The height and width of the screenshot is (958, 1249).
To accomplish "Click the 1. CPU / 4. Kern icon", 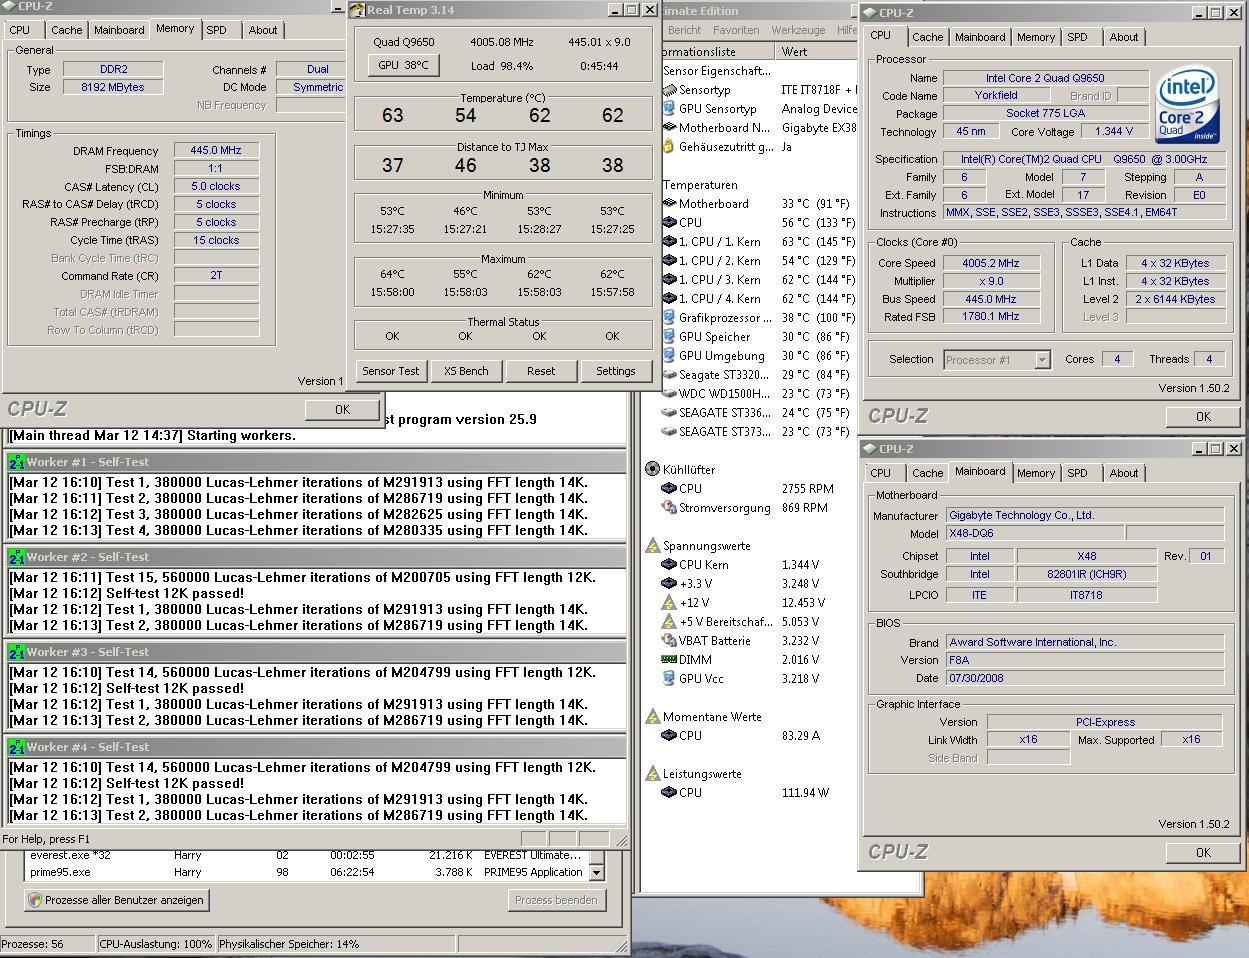I will point(669,299).
